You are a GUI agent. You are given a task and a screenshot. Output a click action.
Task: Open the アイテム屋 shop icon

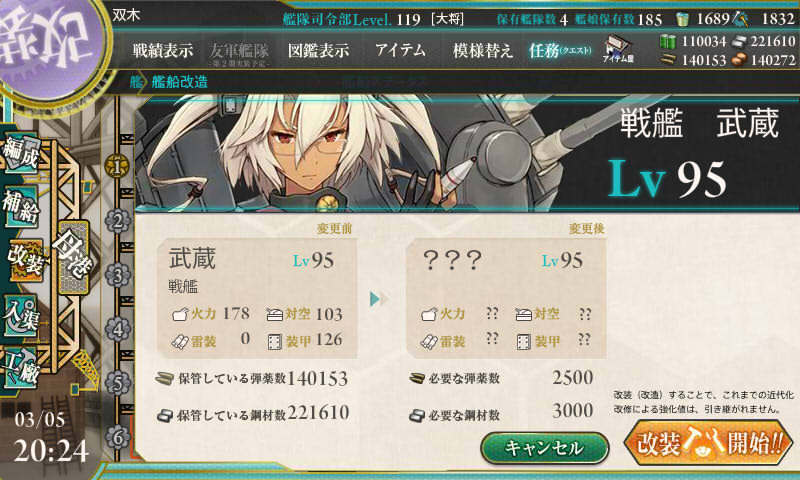pos(618,49)
